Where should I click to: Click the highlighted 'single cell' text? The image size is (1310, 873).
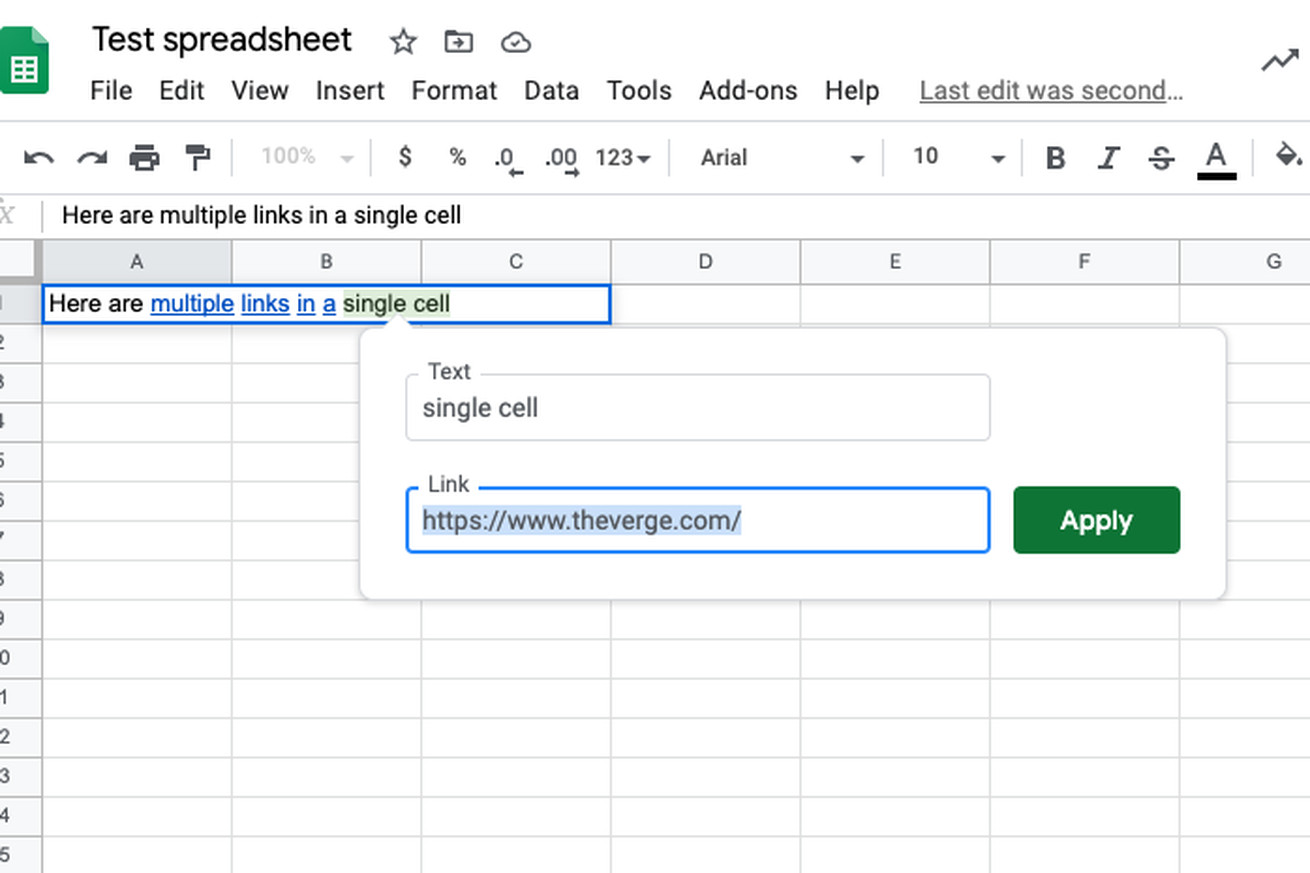tap(397, 304)
